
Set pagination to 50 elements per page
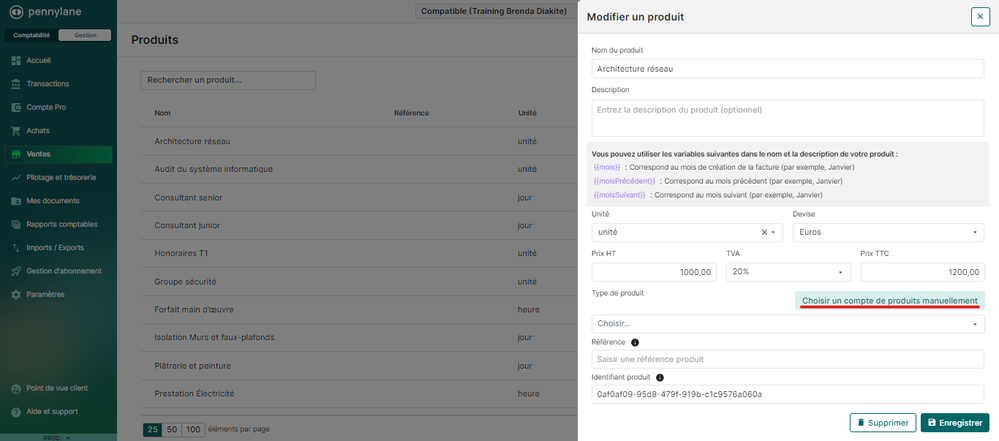point(172,429)
